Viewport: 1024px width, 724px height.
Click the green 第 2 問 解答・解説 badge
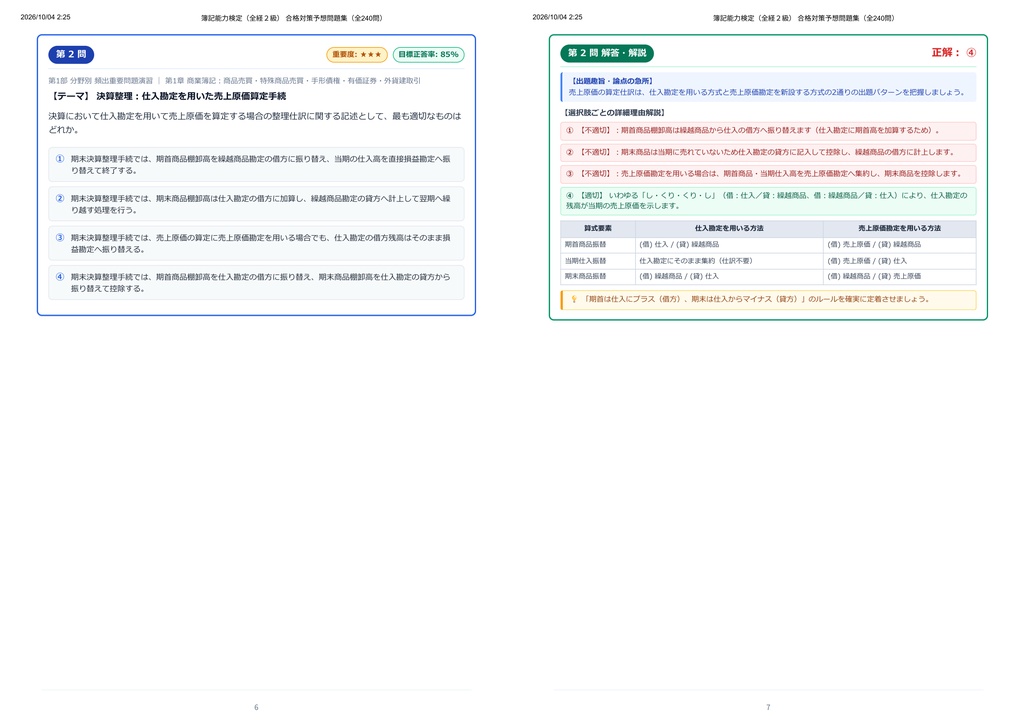click(607, 53)
